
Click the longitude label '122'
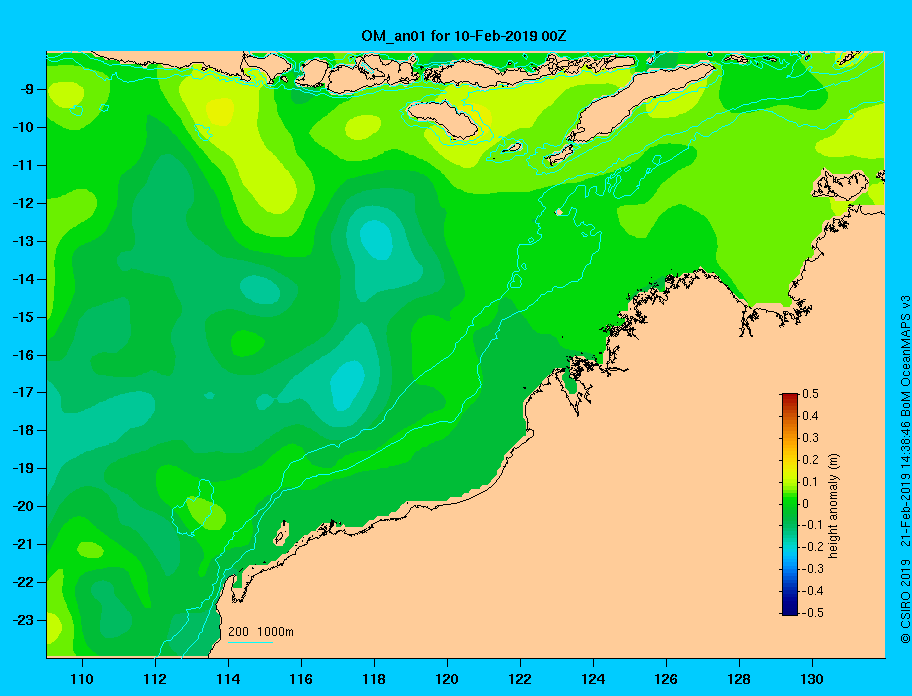coord(520,679)
